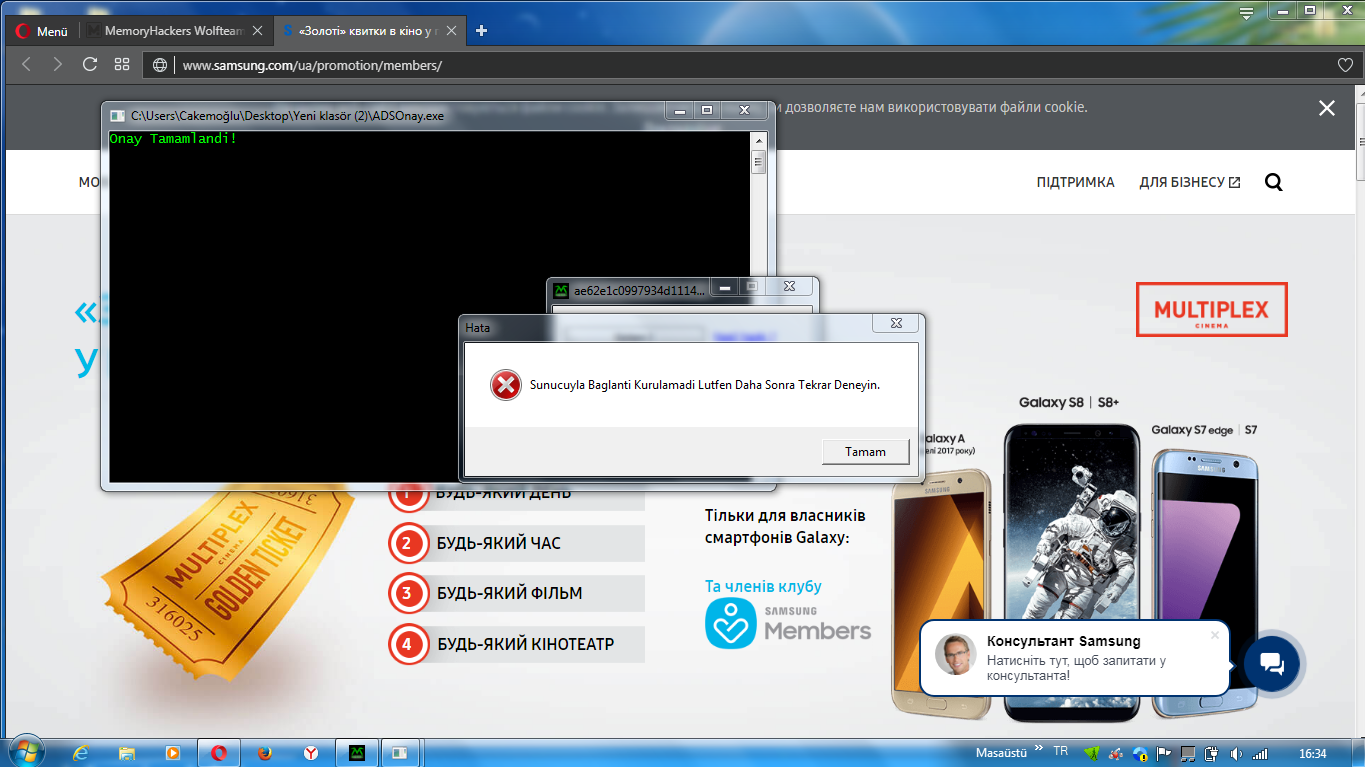
Task: Open the Opera Menü button
Action: (40, 31)
